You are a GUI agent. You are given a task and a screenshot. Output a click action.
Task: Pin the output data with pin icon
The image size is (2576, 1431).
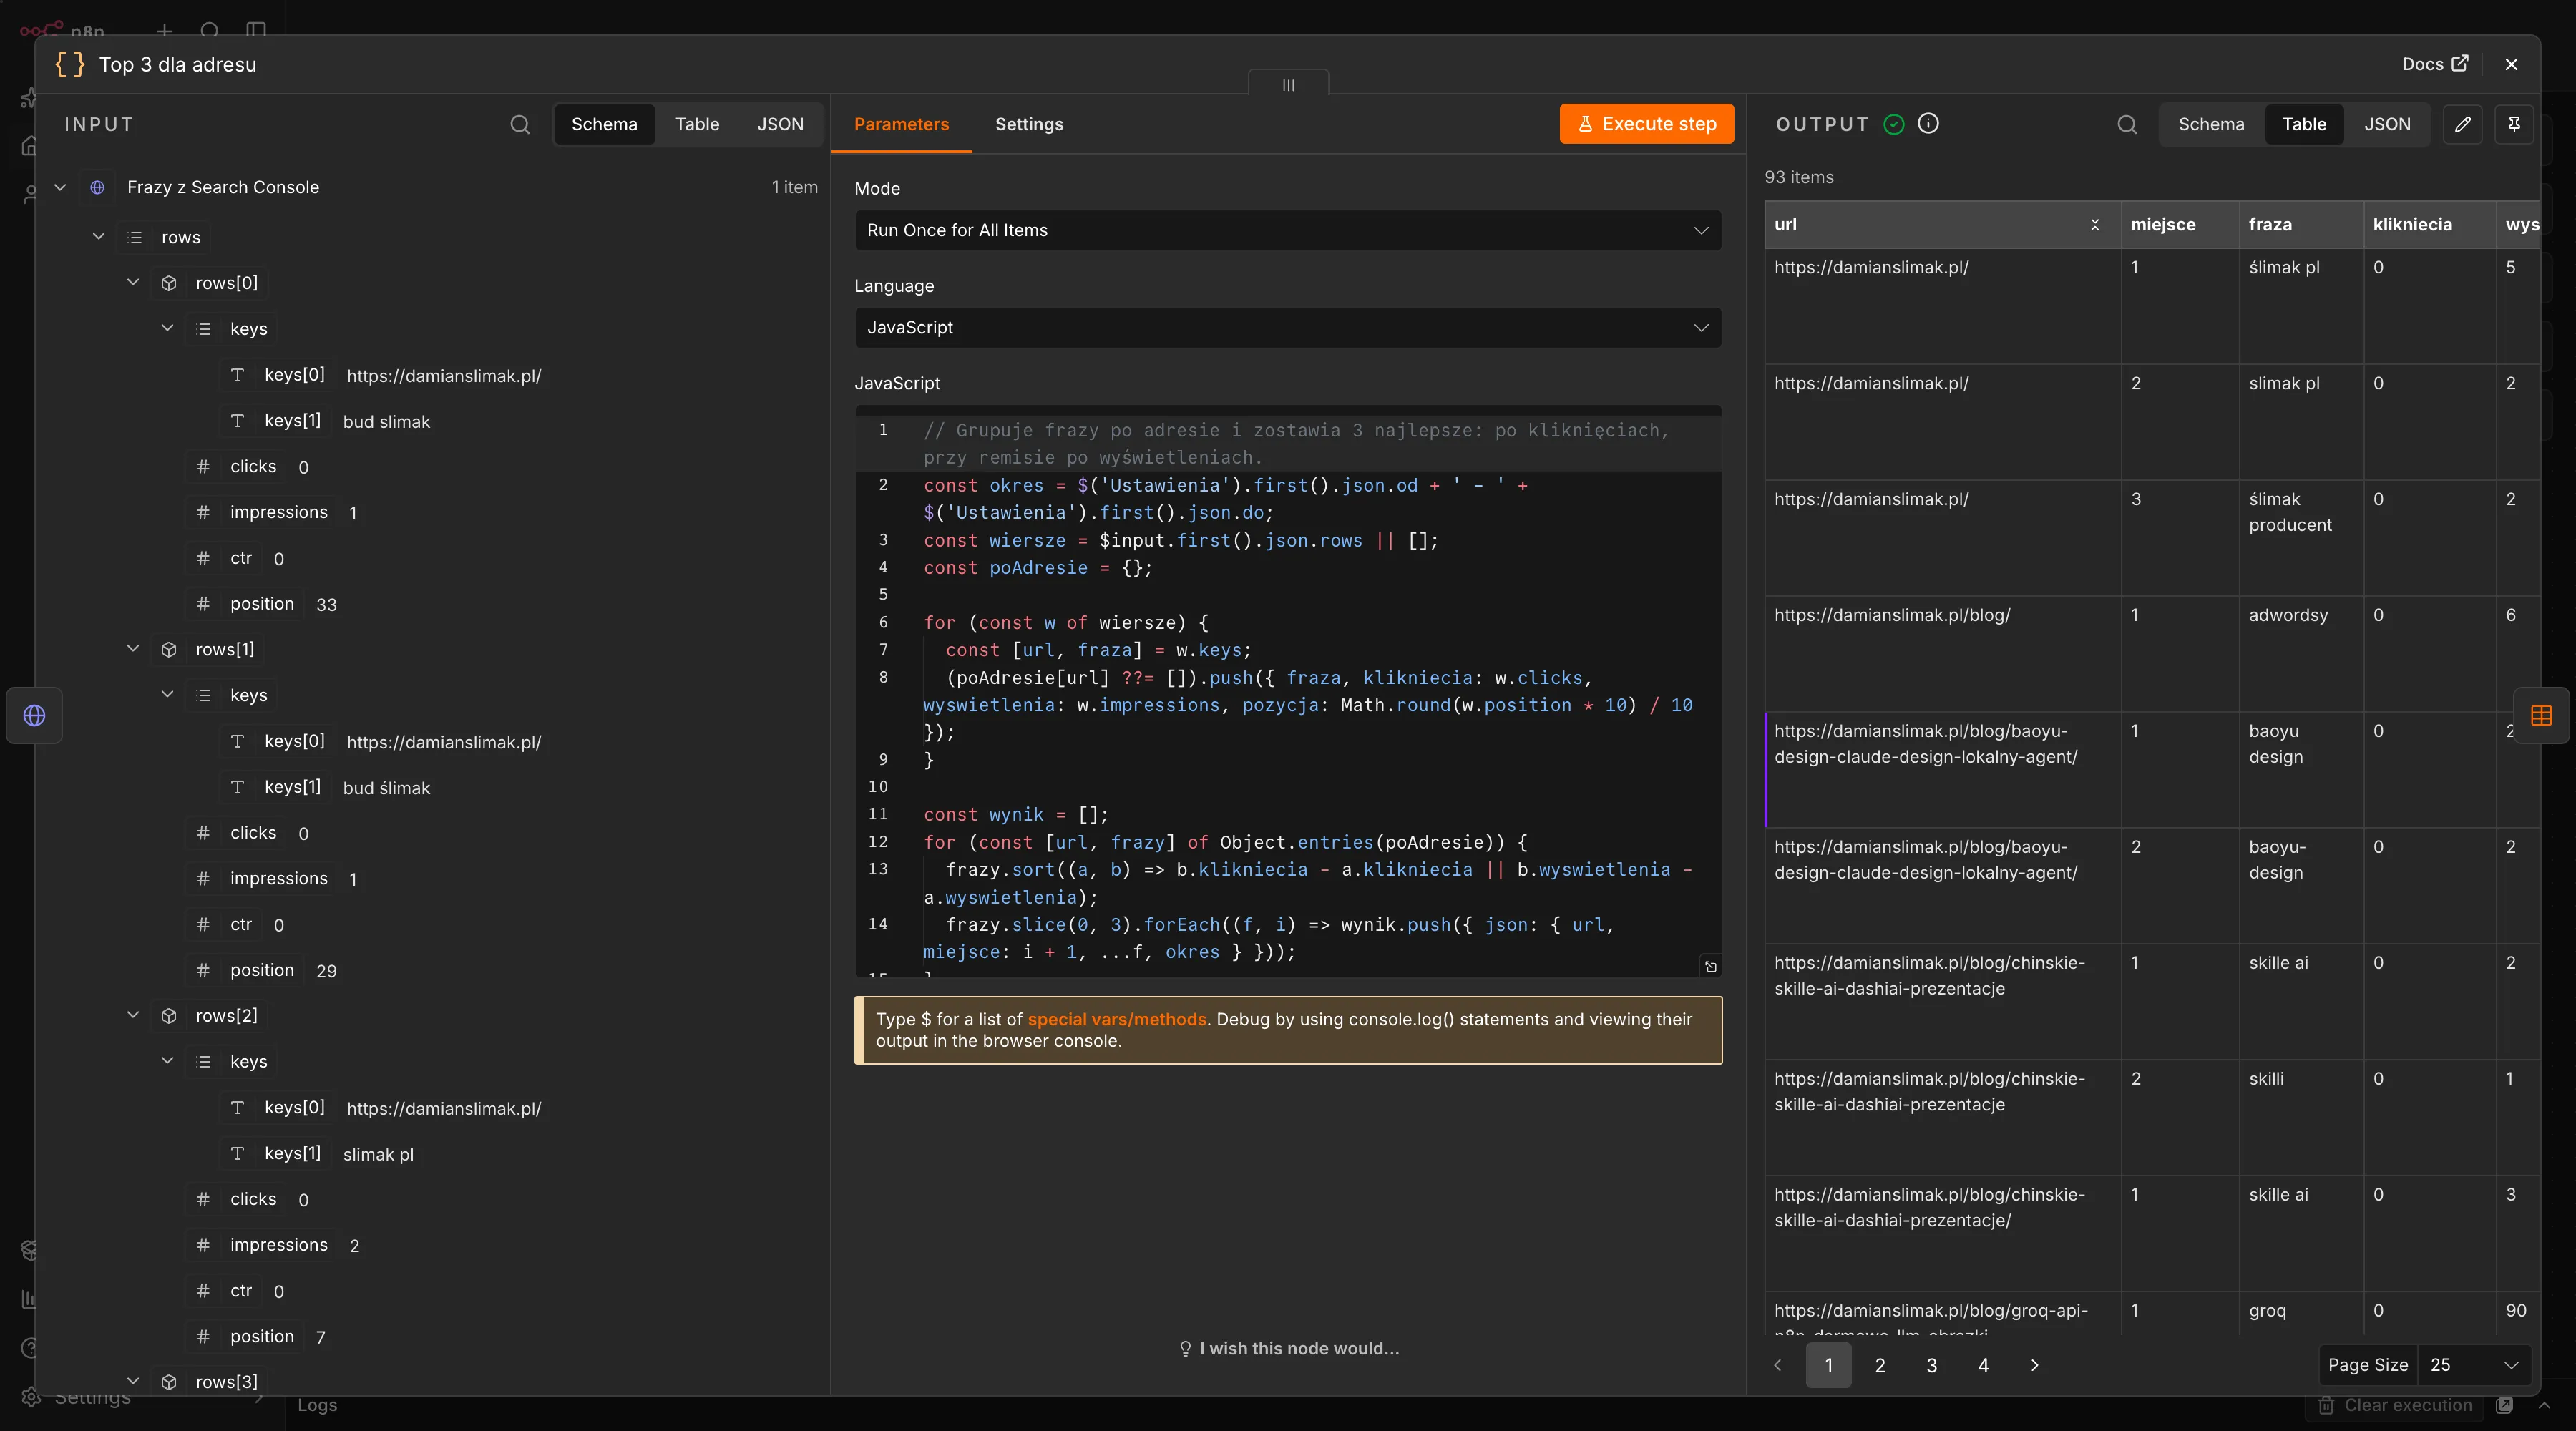coord(2514,124)
